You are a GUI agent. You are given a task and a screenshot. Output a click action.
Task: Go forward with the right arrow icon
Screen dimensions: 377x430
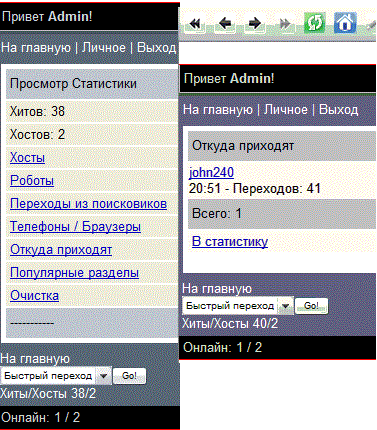pyautogui.click(x=255, y=24)
